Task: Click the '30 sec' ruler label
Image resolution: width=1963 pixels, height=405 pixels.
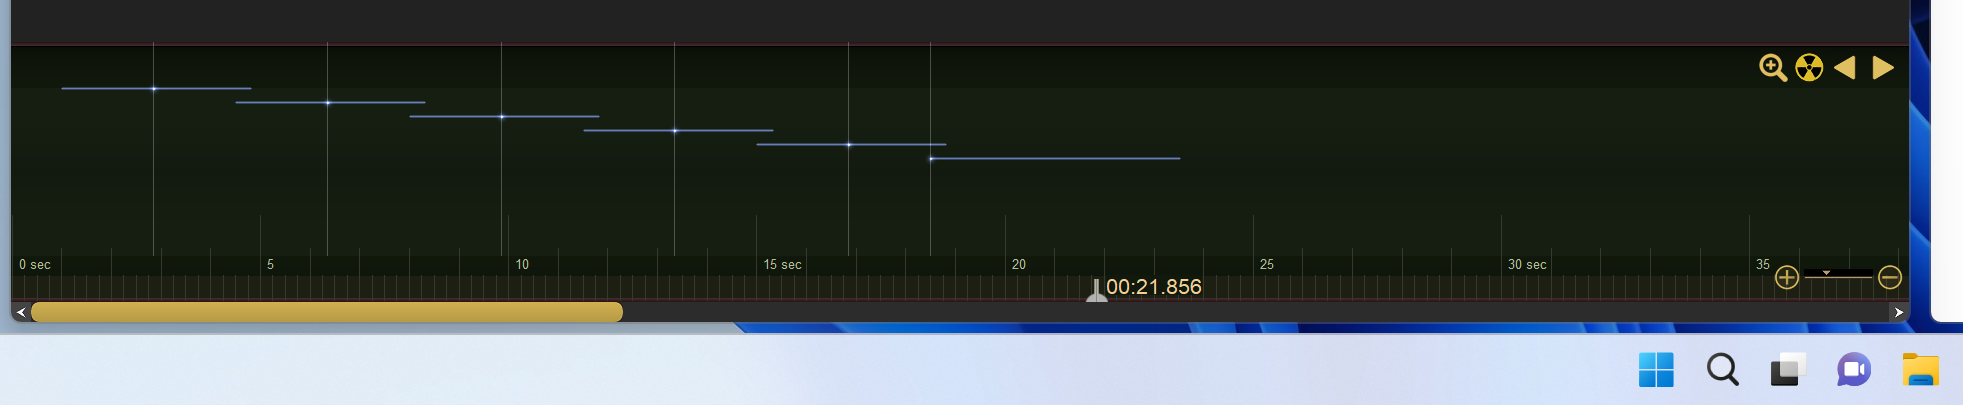Action: [x=1527, y=265]
